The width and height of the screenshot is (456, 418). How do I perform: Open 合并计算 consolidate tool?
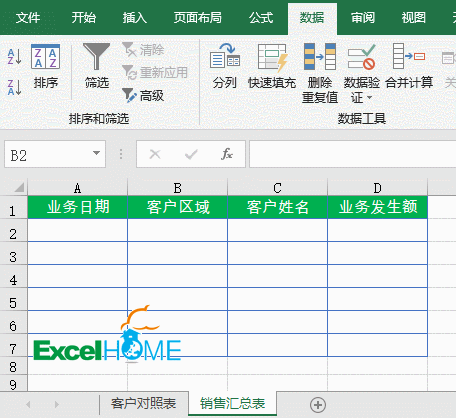pyautogui.click(x=409, y=66)
